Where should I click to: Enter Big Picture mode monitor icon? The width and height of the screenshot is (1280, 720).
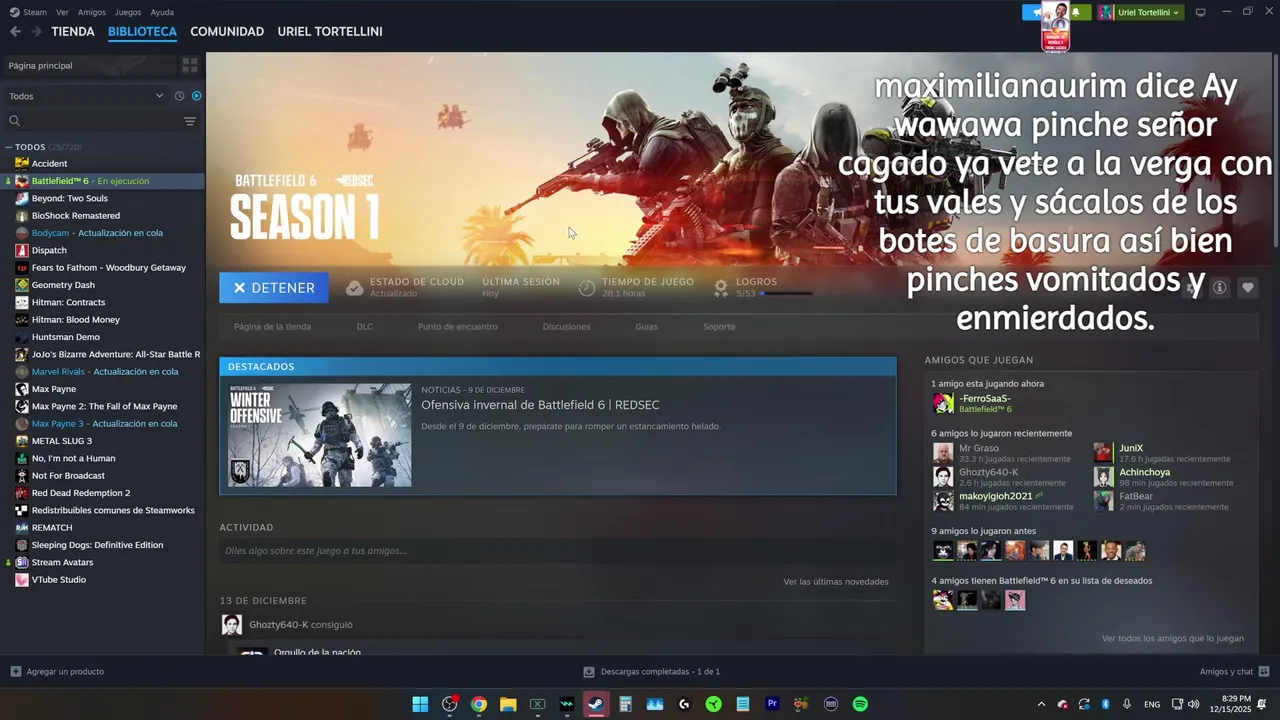[1200, 12]
